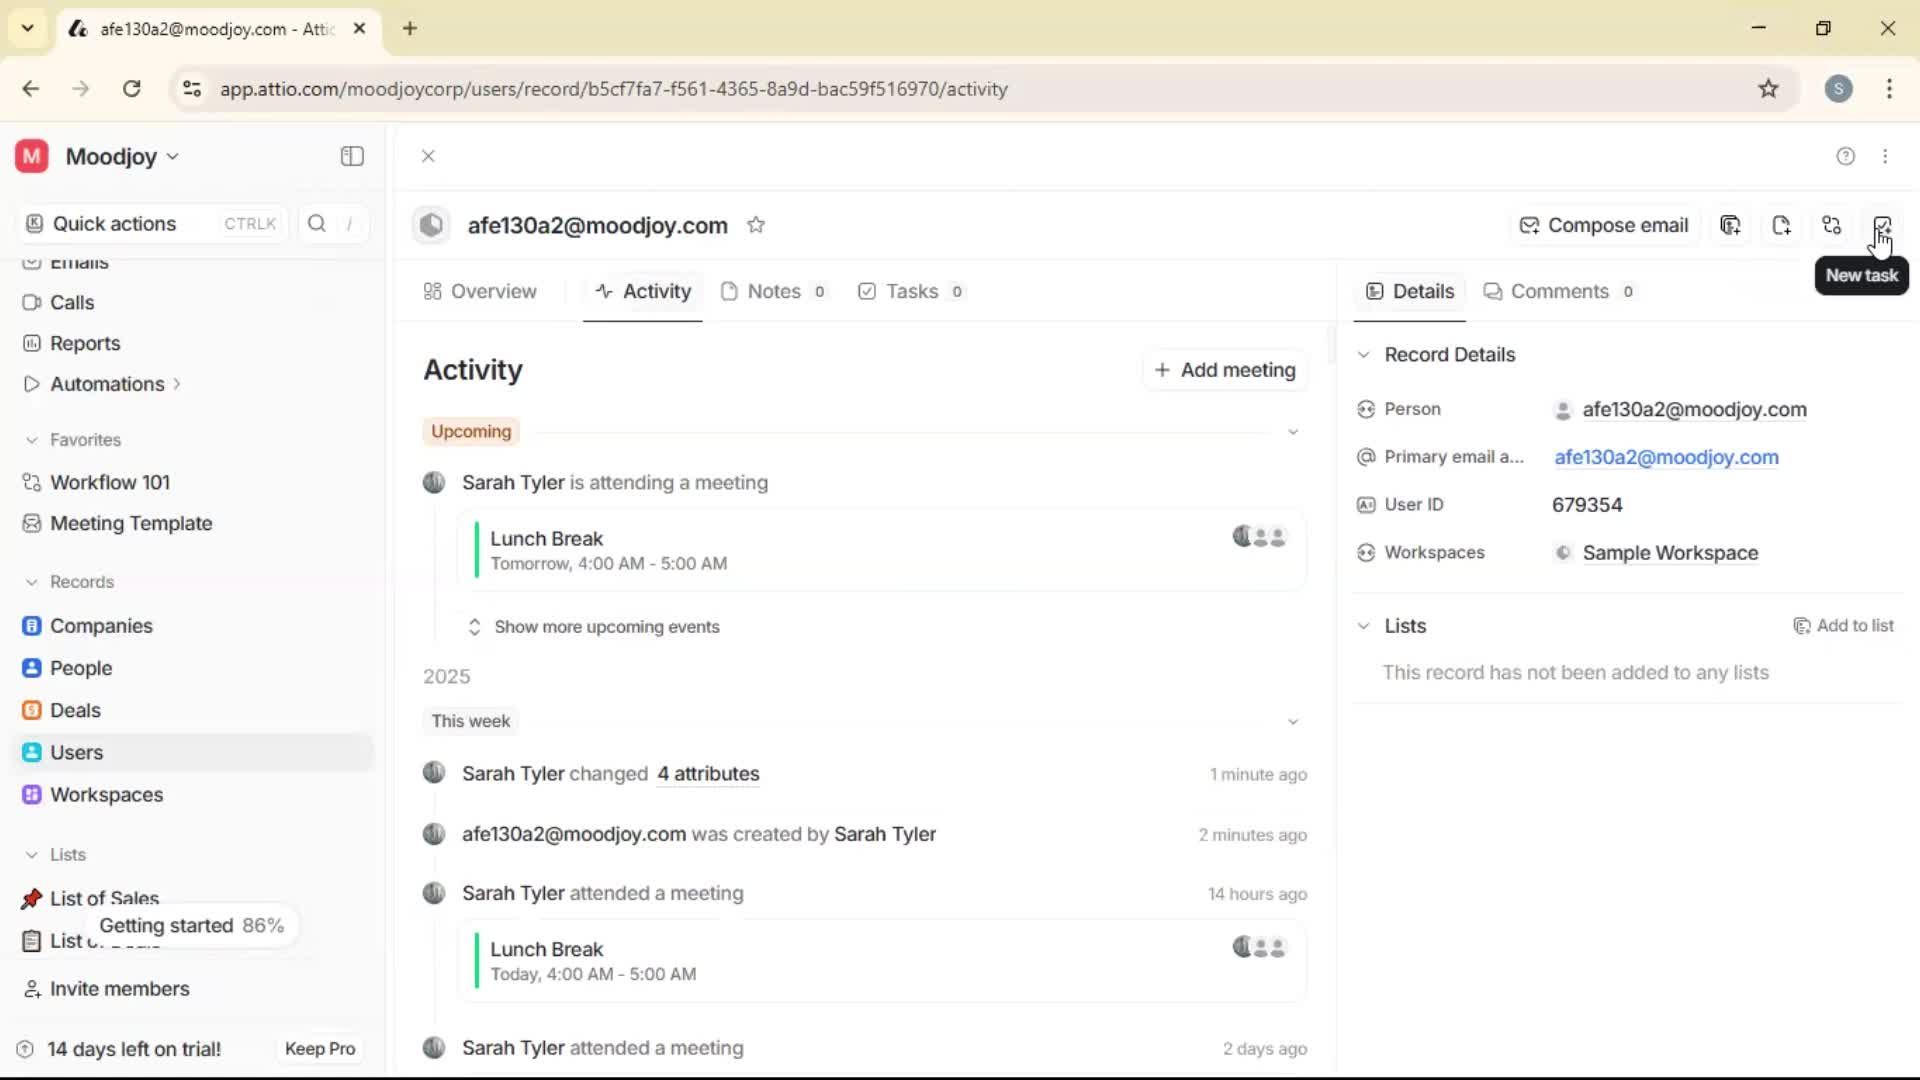Screen dimensions: 1920x1080
Task: Click the Add meeting button
Action: click(1224, 369)
